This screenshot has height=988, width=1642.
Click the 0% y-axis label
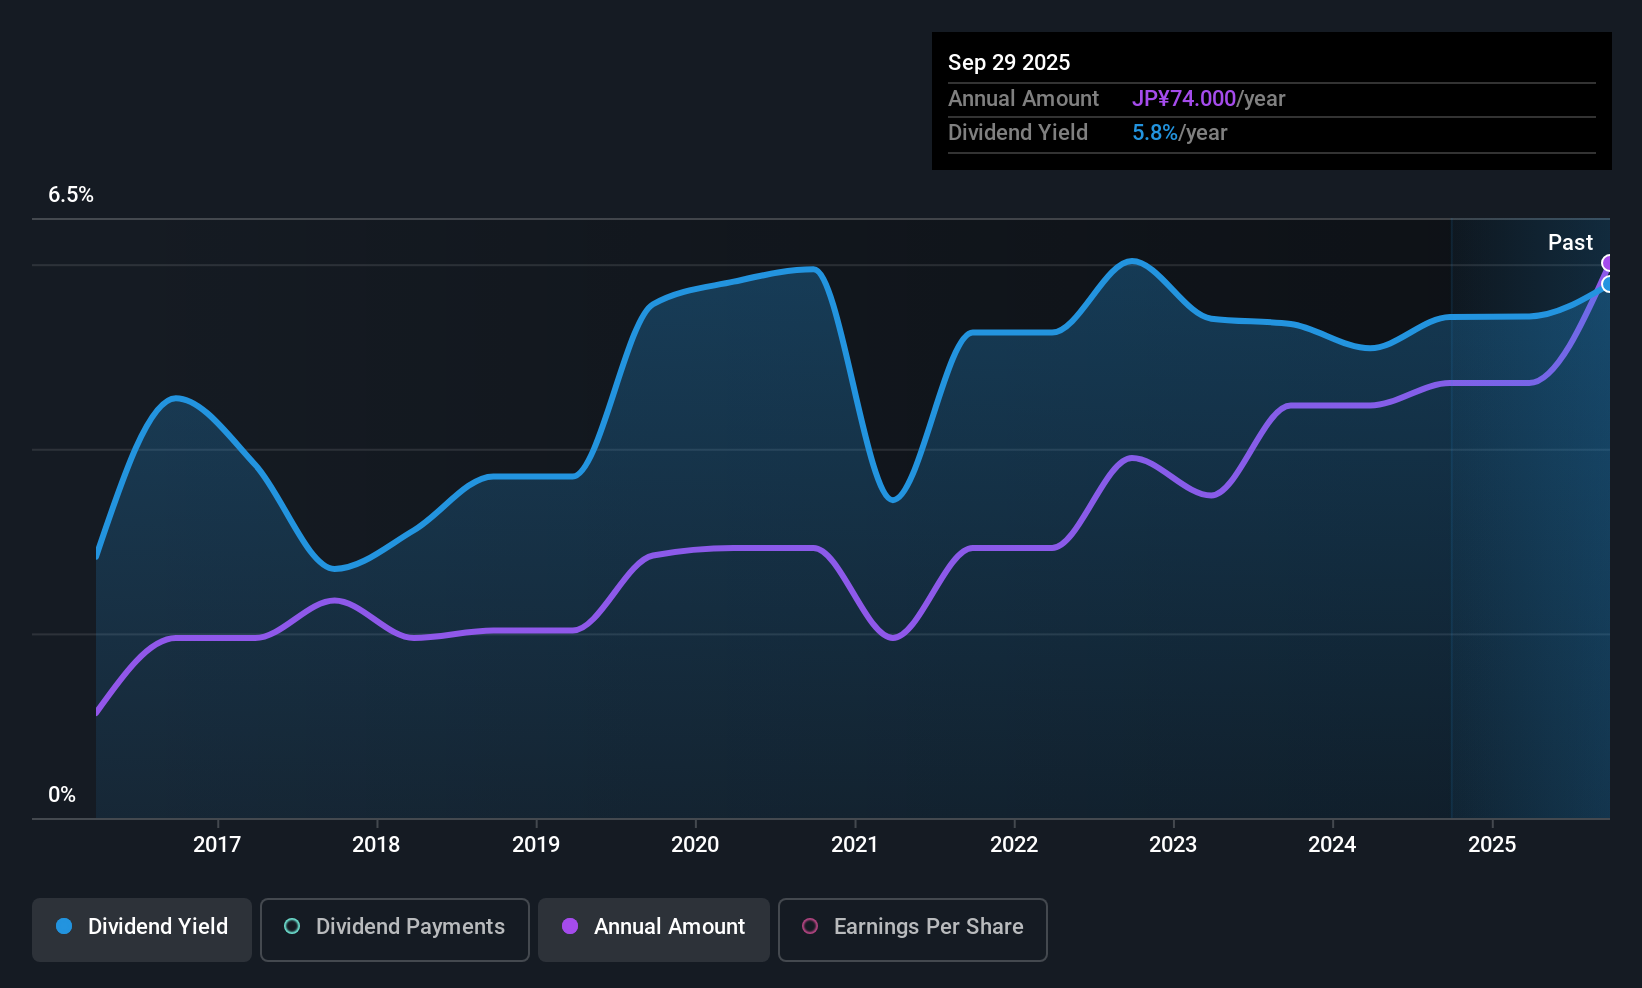(62, 795)
